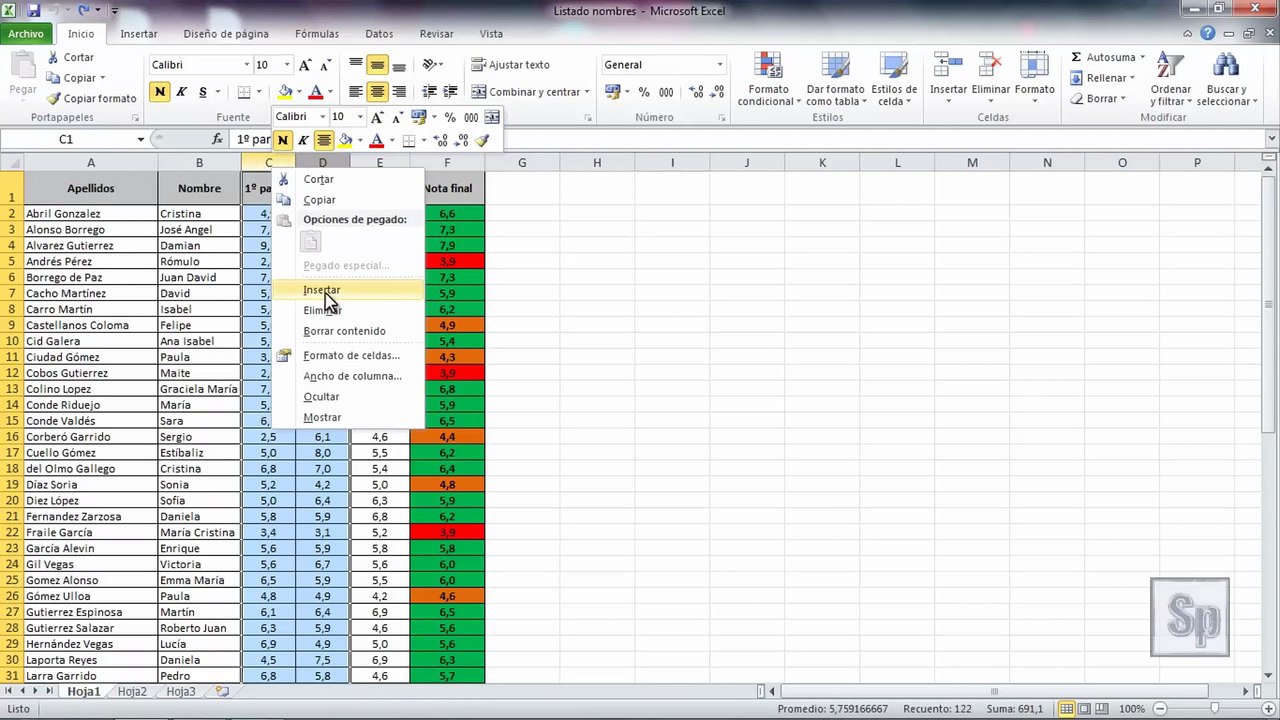1280x720 pixels.
Task: Align text left in ribbon
Action: 356,92
